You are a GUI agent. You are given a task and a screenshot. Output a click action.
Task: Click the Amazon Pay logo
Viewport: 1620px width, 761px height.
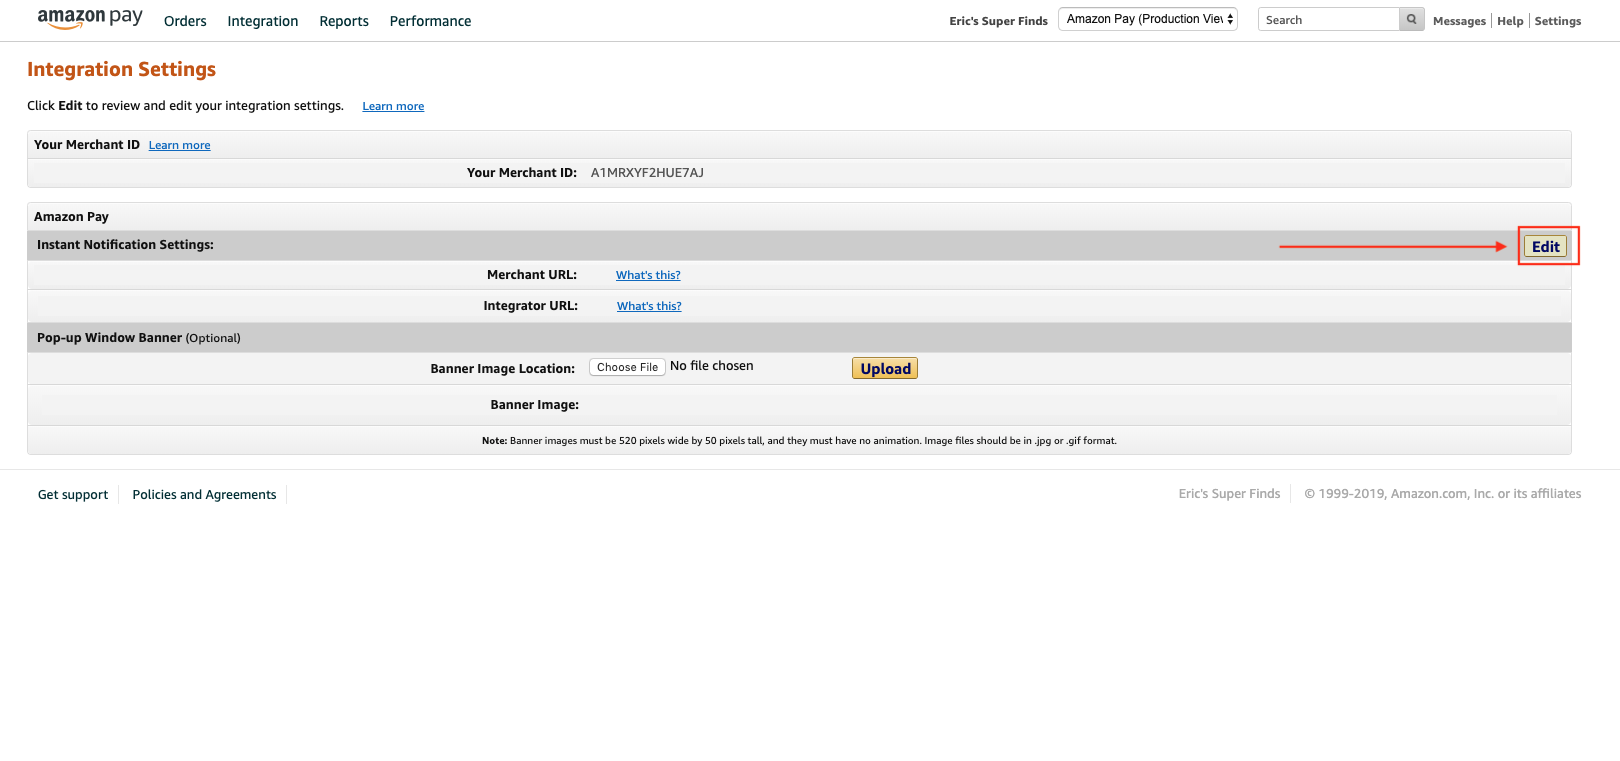[90, 19]
